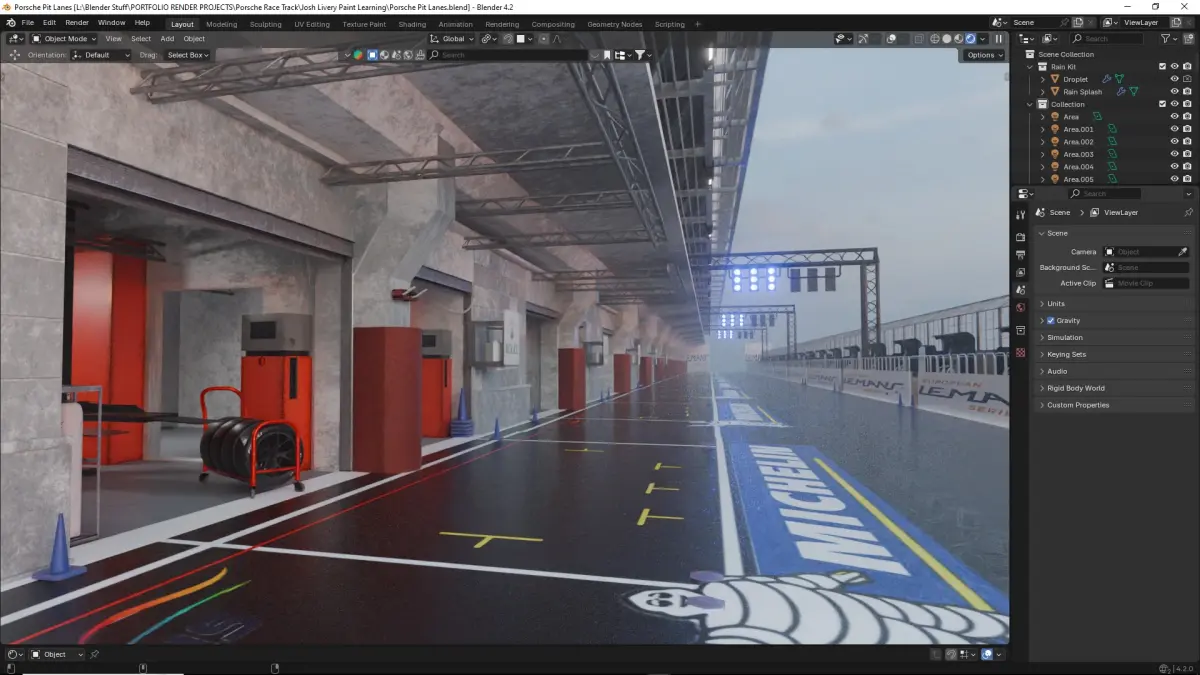1200x675 pixels.
Task: Click the pause icon in viewport header
Action: tap(998, 39)
